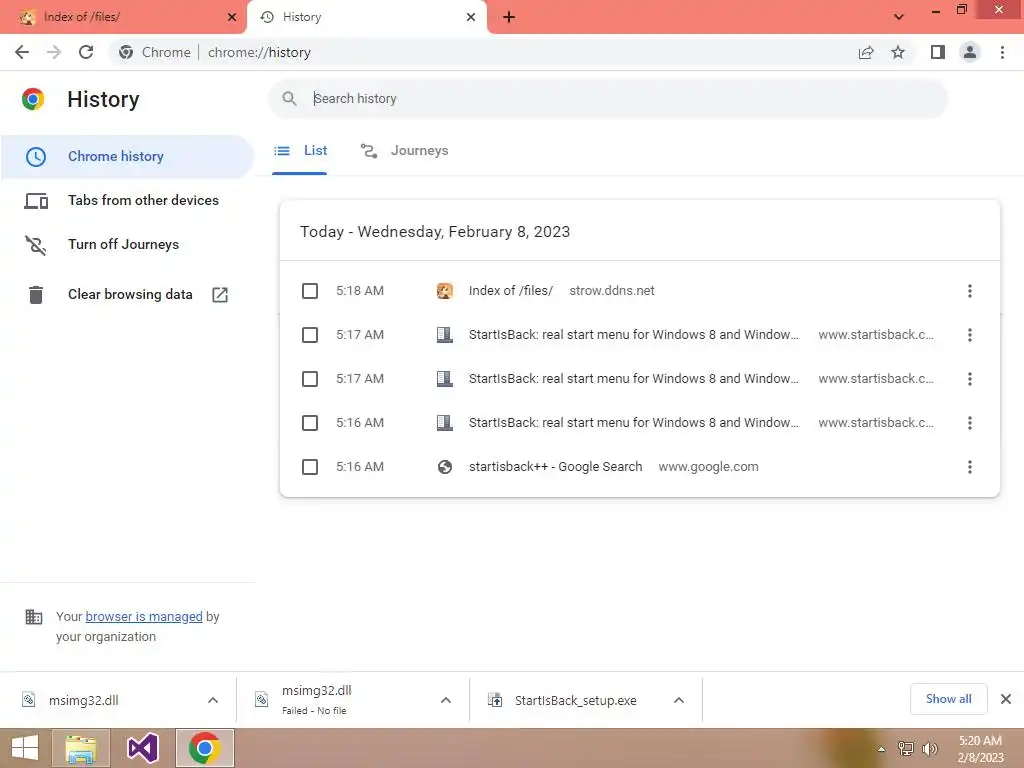Open the StartIsBack_setup.exe download
Viewport: 1024px width, 768px height.
[x=575, y=701]
